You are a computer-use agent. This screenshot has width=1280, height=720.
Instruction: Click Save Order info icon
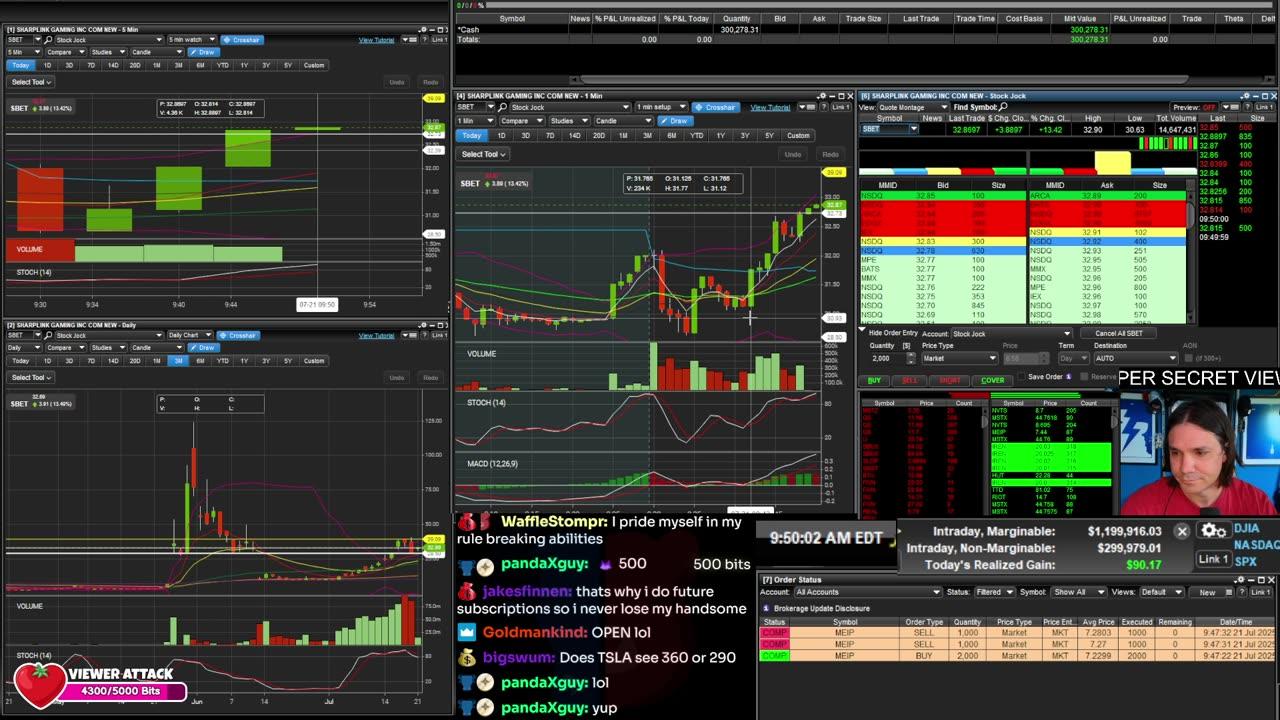pyautogui.click(x=1069, y=376)
